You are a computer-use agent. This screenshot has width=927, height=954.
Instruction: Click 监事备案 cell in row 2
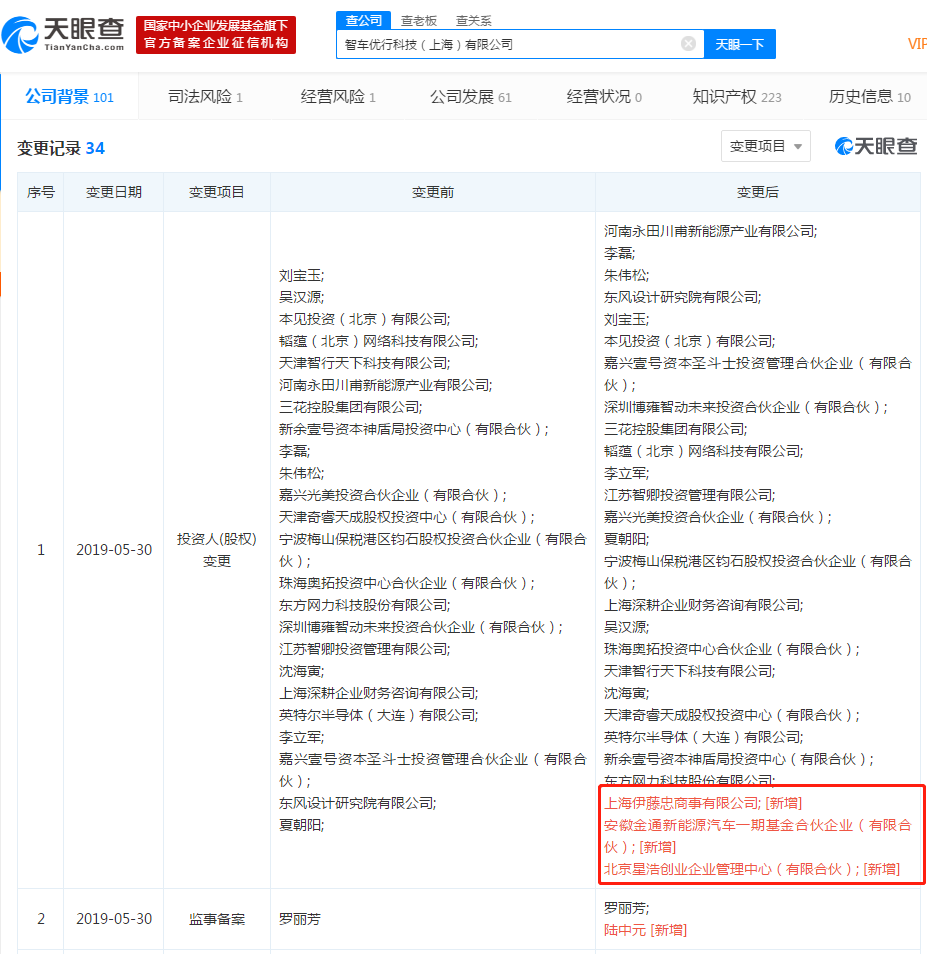(217, 919)
